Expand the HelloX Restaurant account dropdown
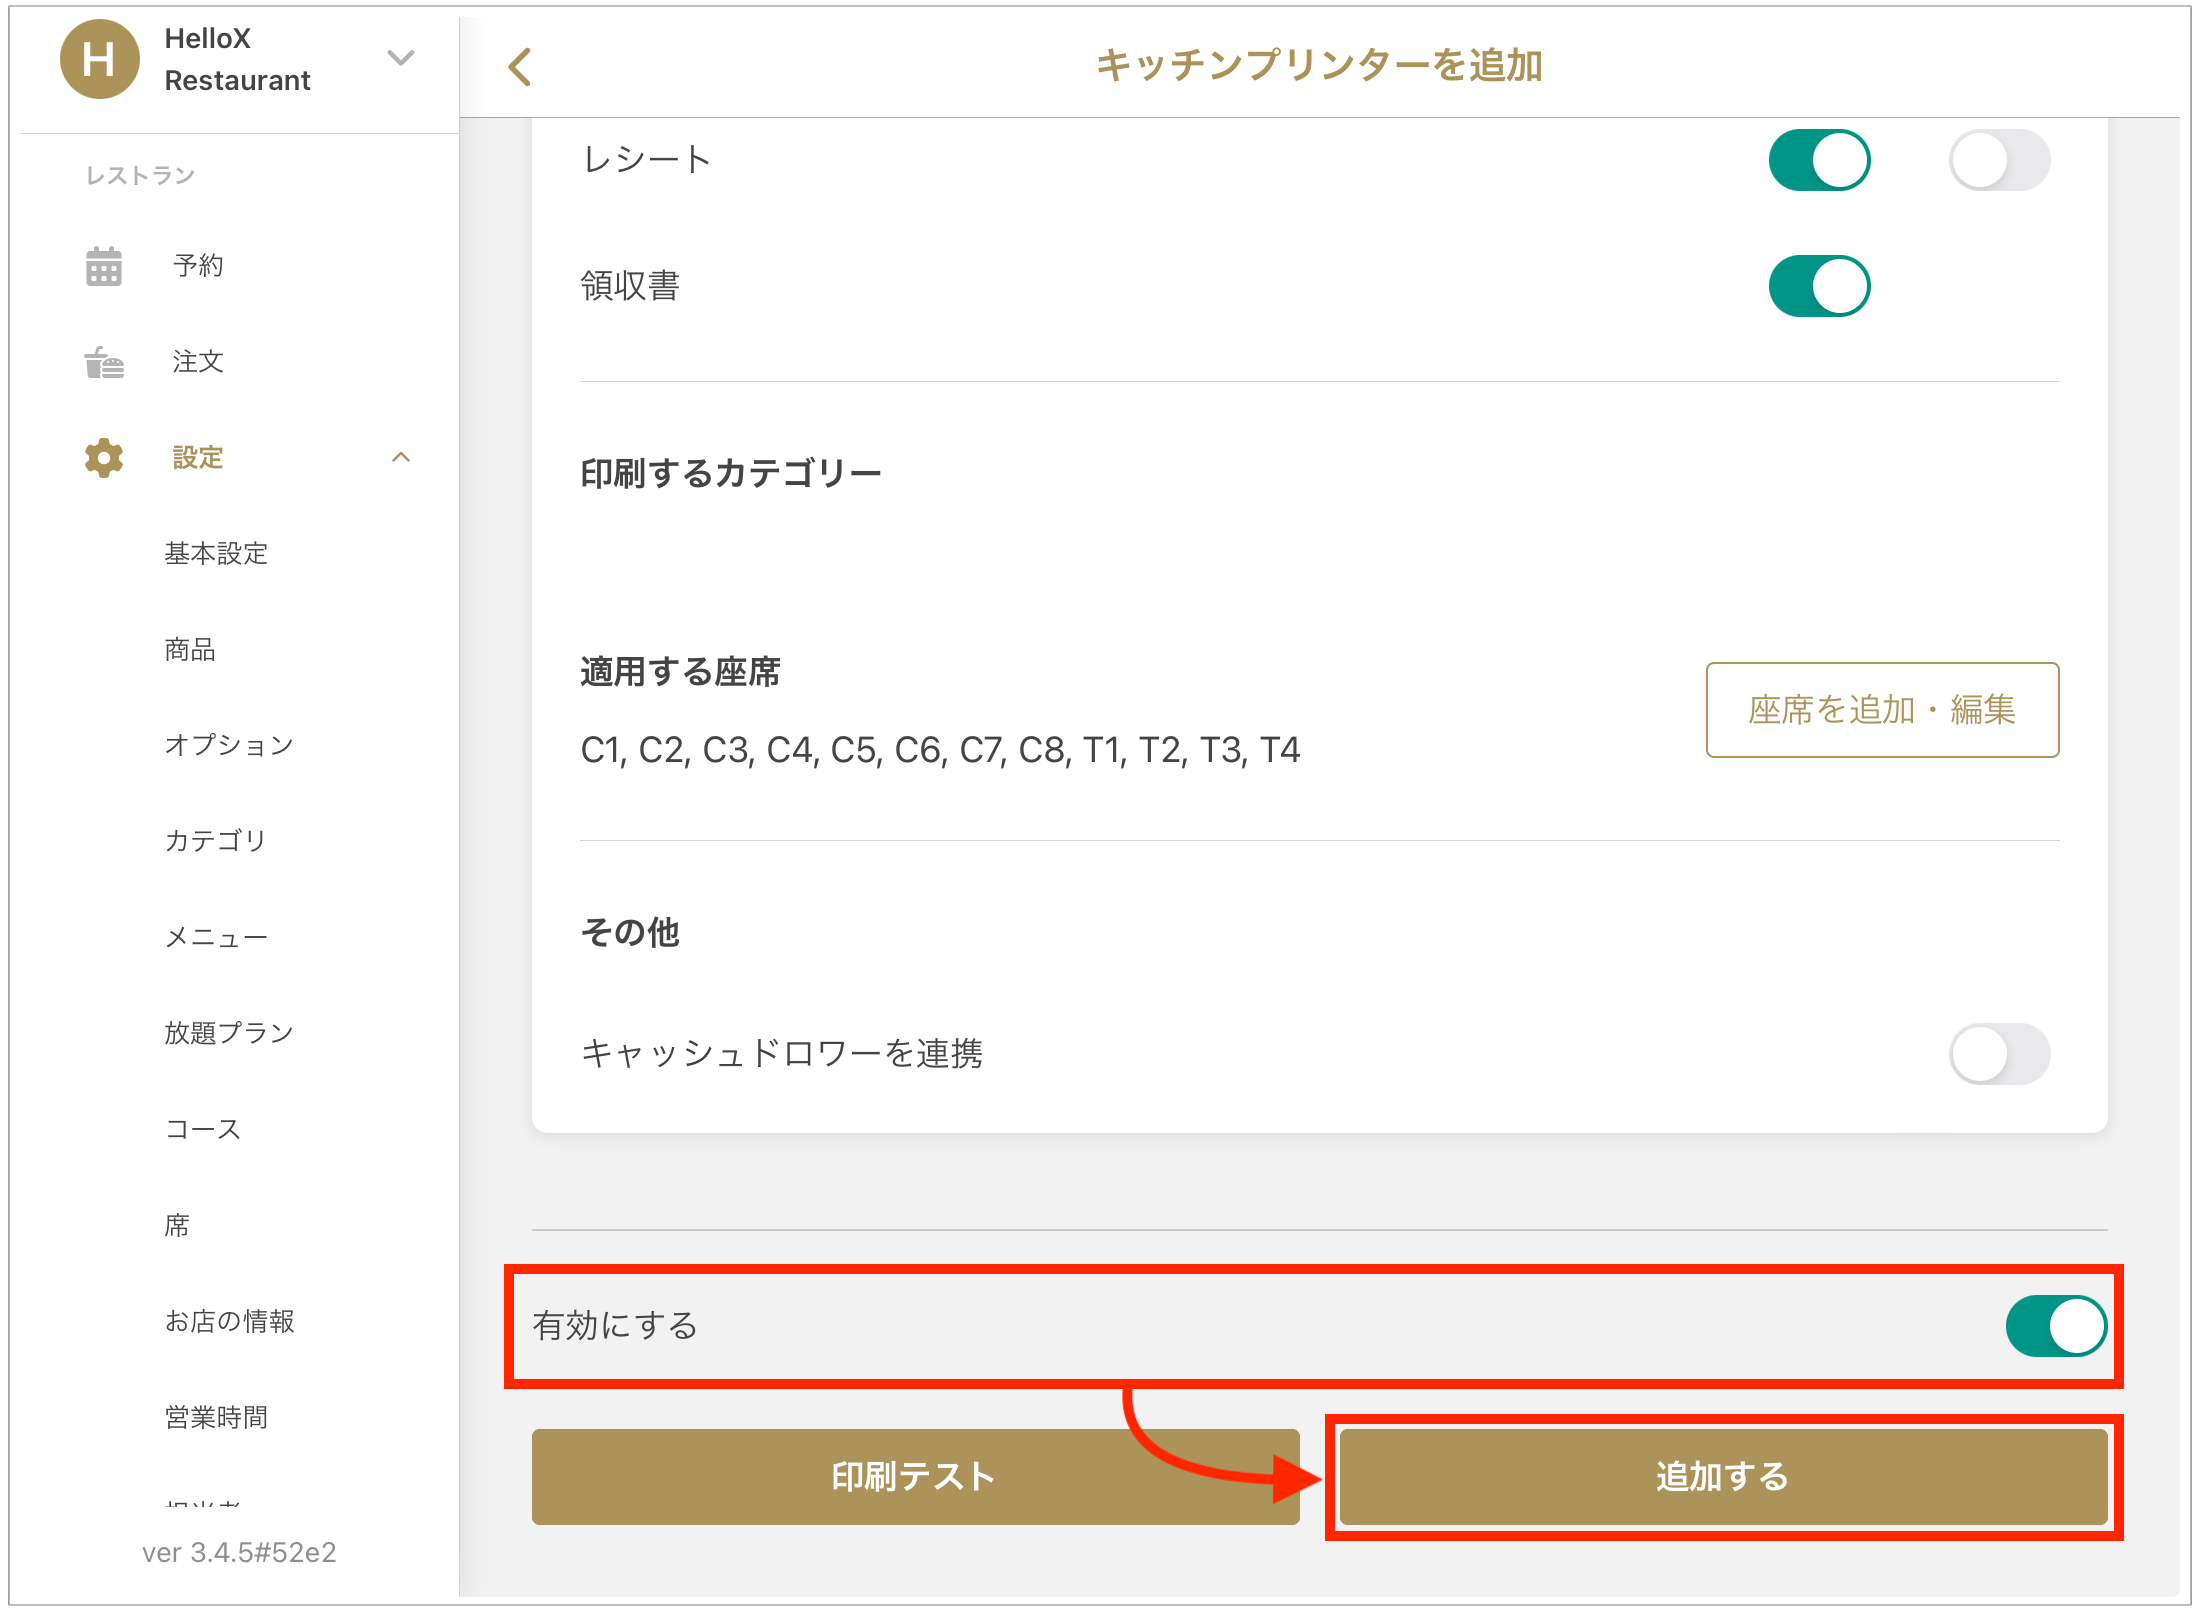 coord(400,58)
